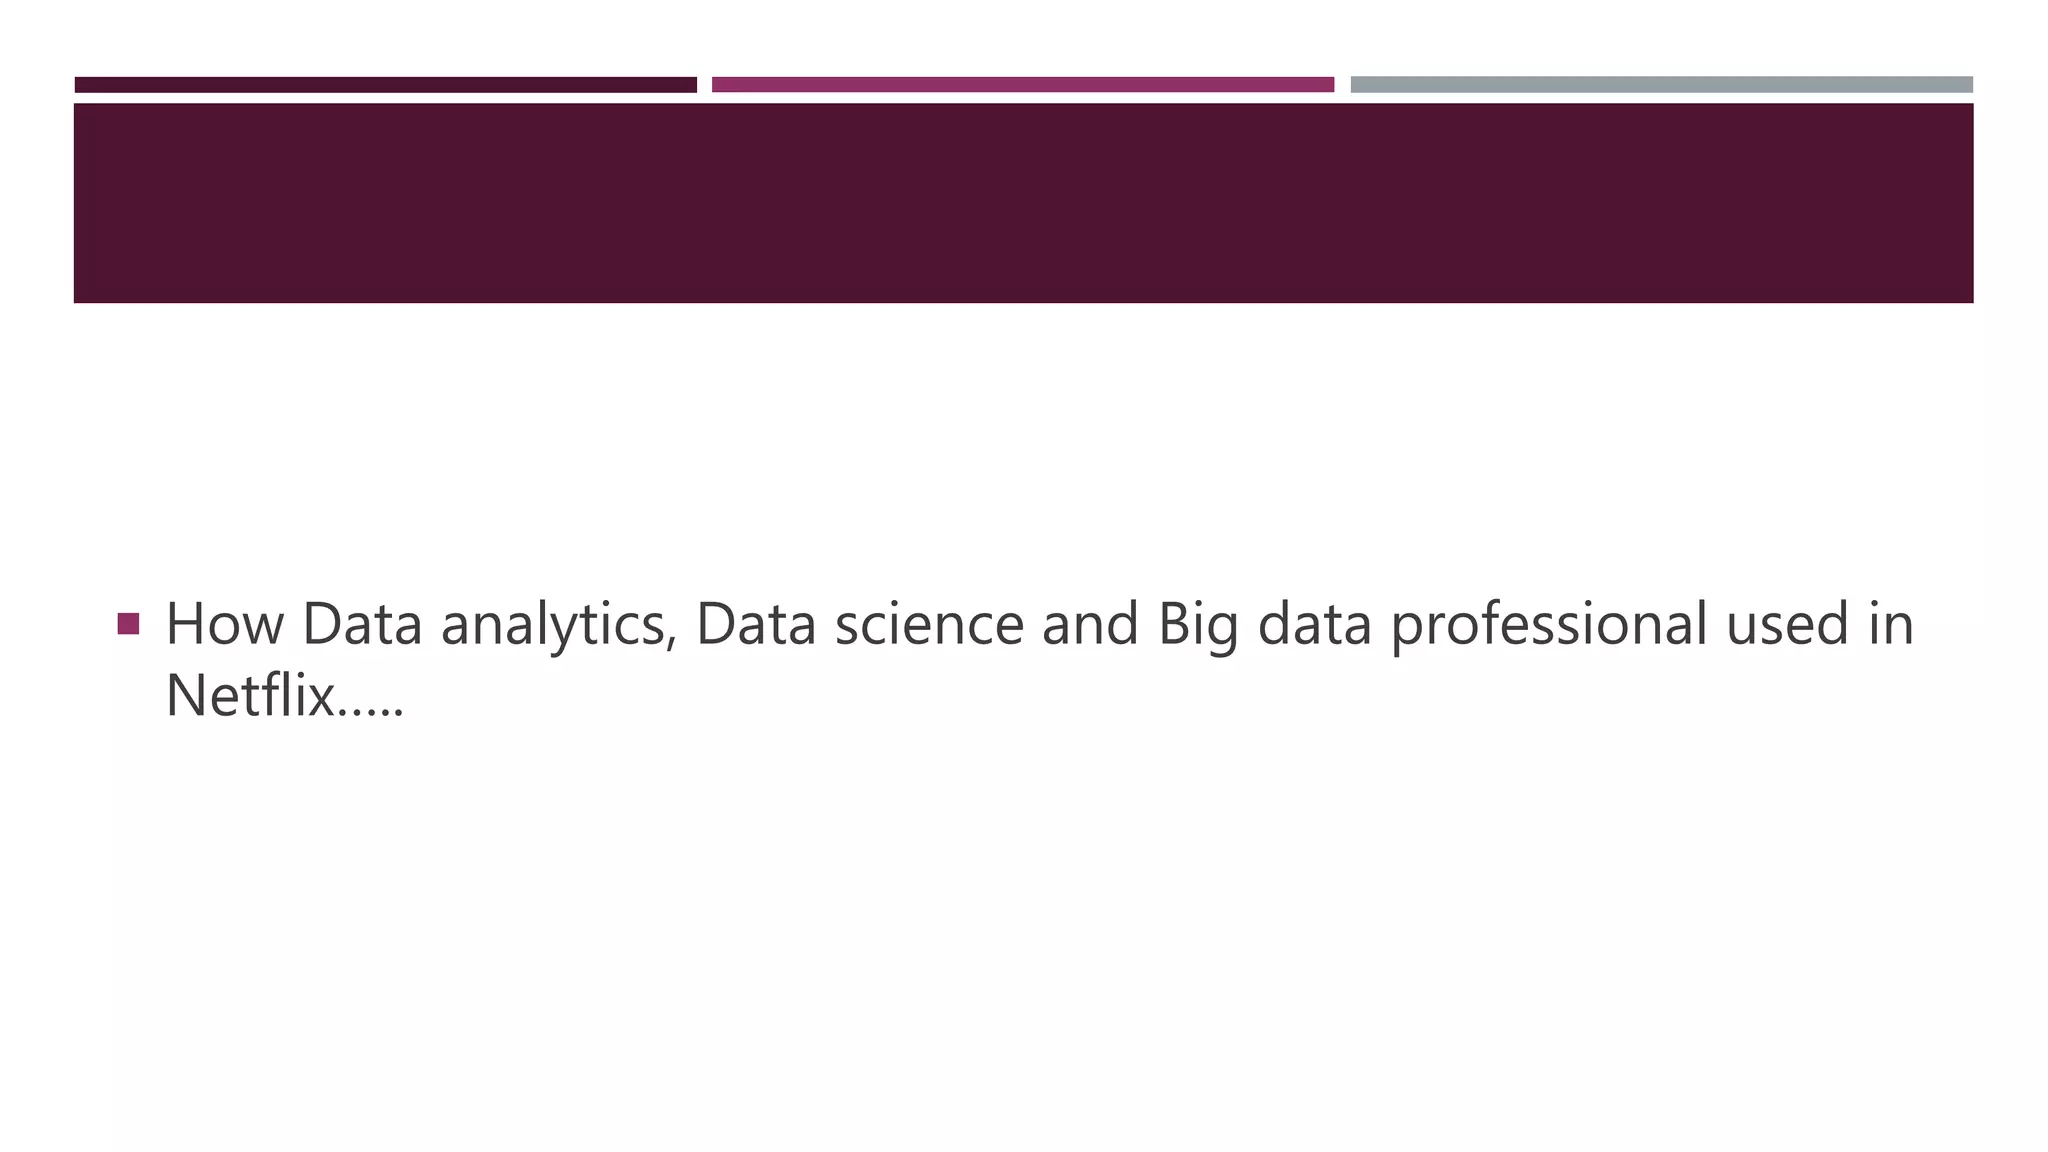Click the gray accent bar at top right
Image resolution: width=2048 pixels, height=1152 pixels.
pyautogui.click(x=1661, y=85)
